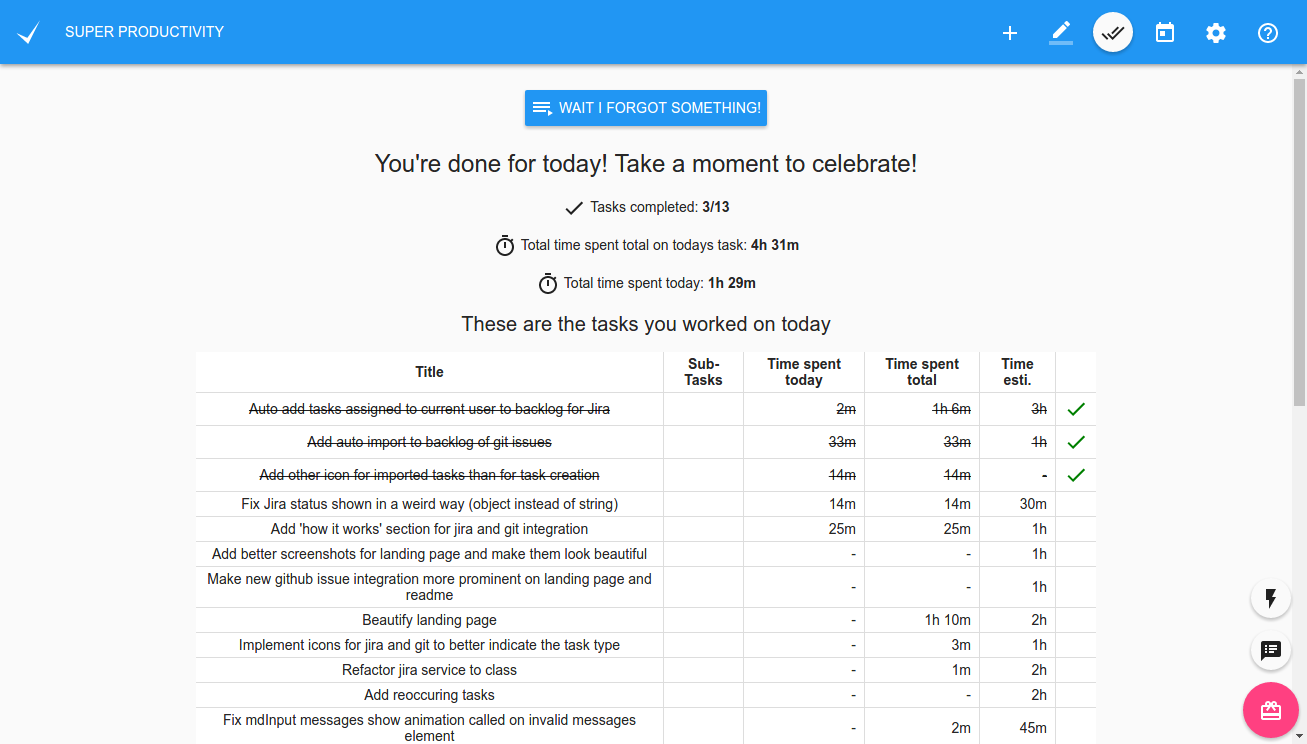Click the Beautify landing page task row
Screen dimensions: 1307x744
[429, 620]
